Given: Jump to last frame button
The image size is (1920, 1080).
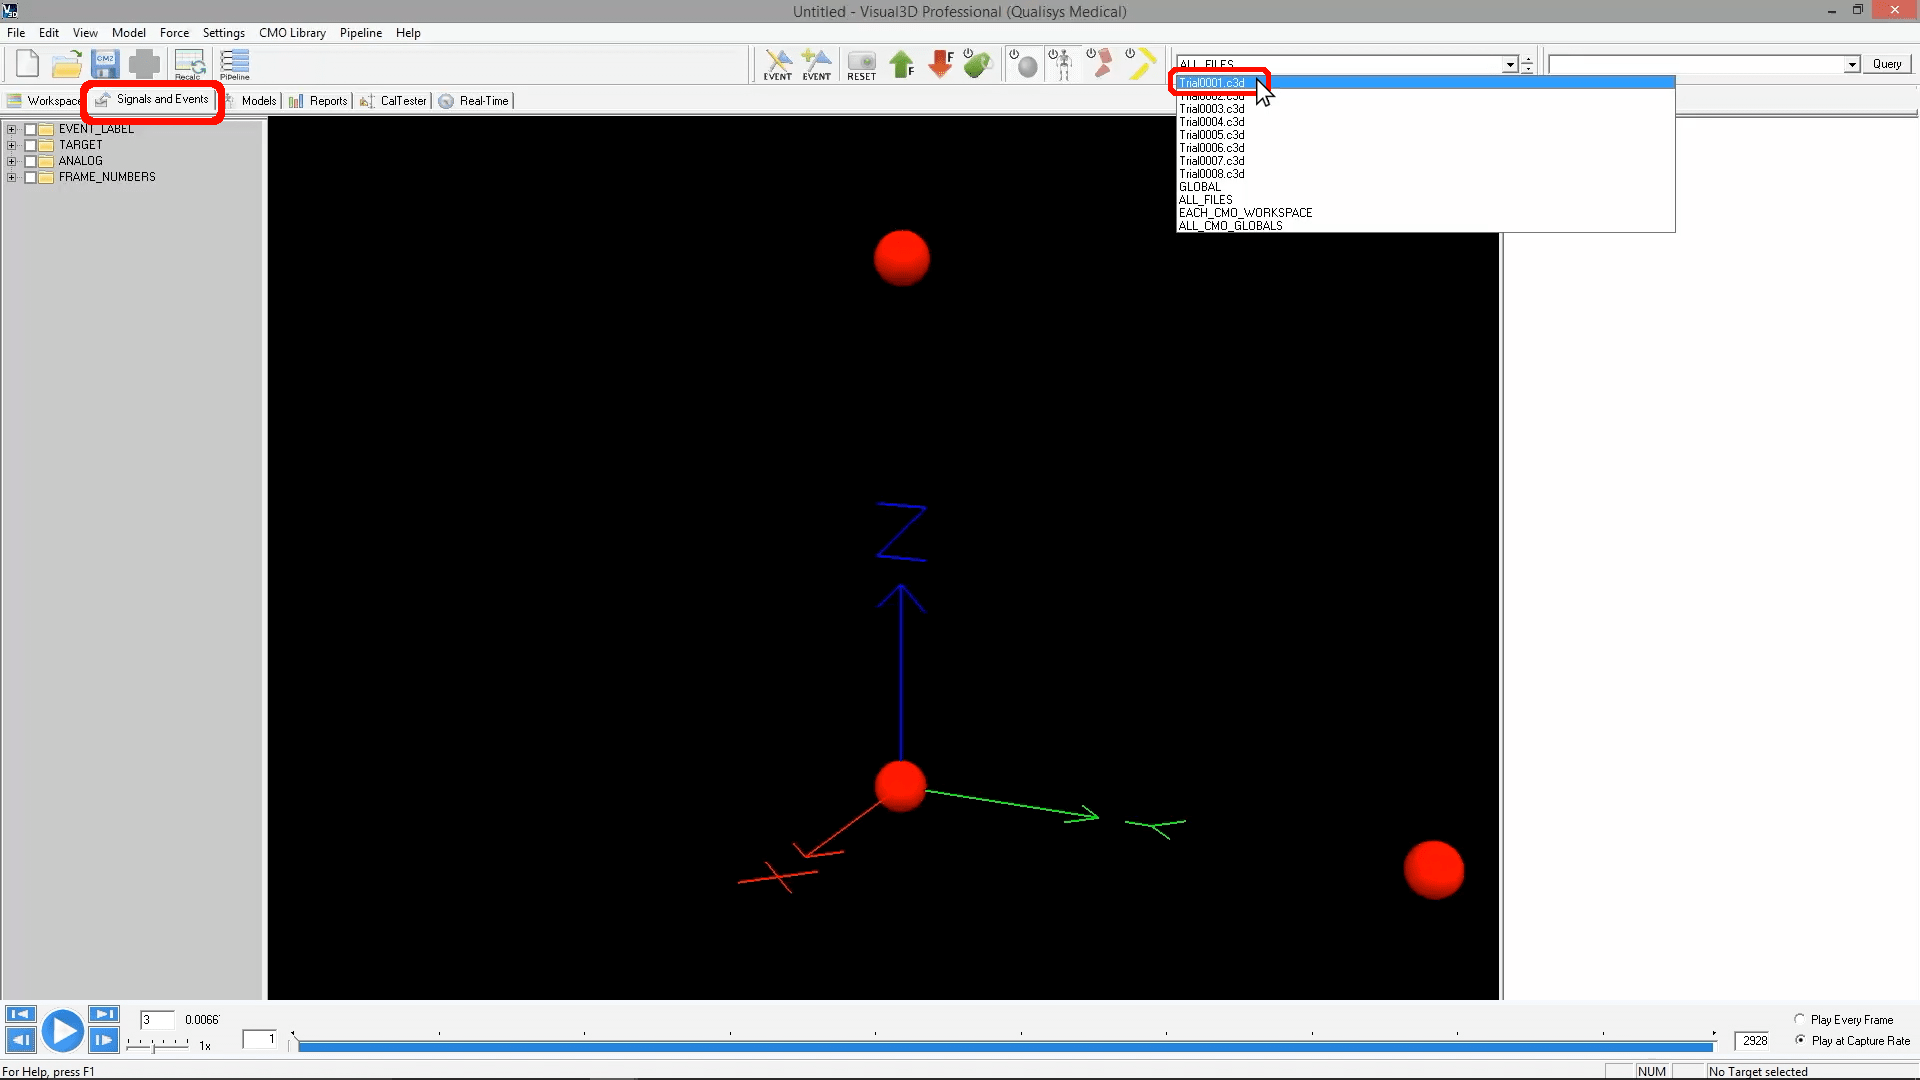Looking at the screenshot, I should click(x=104, y=1014).
